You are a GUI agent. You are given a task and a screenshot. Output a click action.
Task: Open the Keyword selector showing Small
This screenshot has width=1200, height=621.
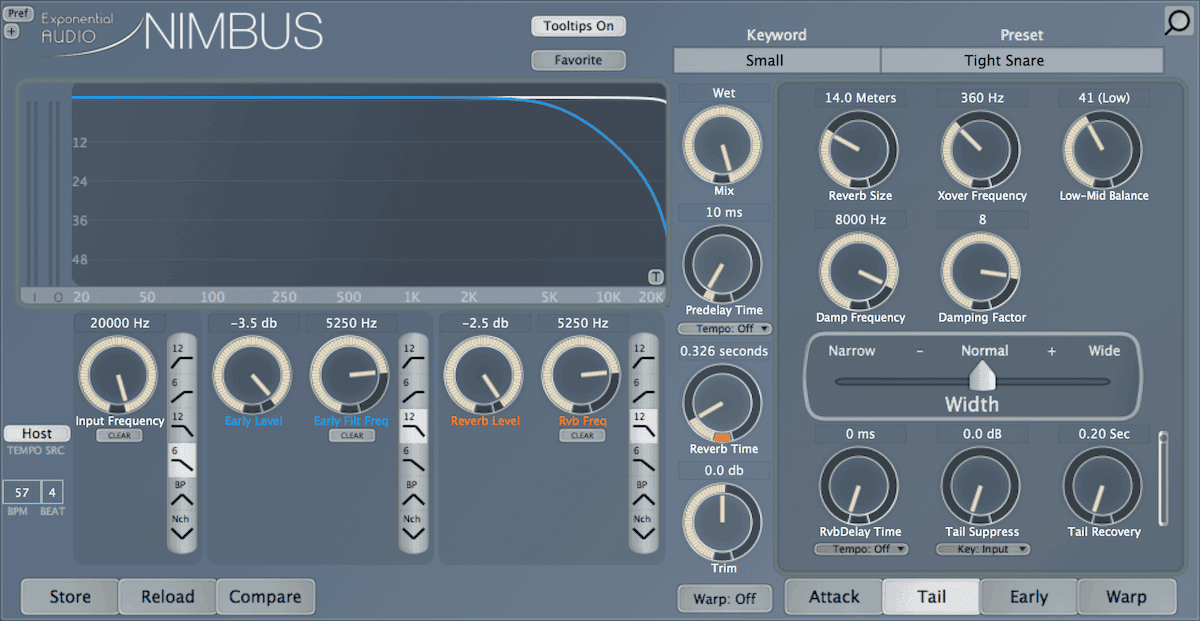coord(777,60)
